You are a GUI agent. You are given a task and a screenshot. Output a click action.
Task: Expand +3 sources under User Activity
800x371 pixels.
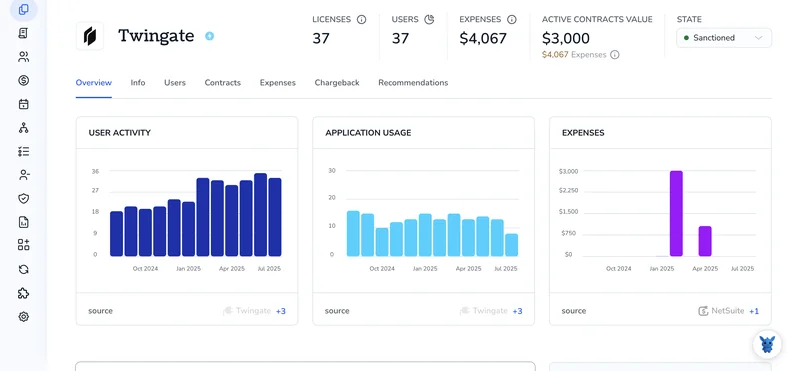(281, 311)
